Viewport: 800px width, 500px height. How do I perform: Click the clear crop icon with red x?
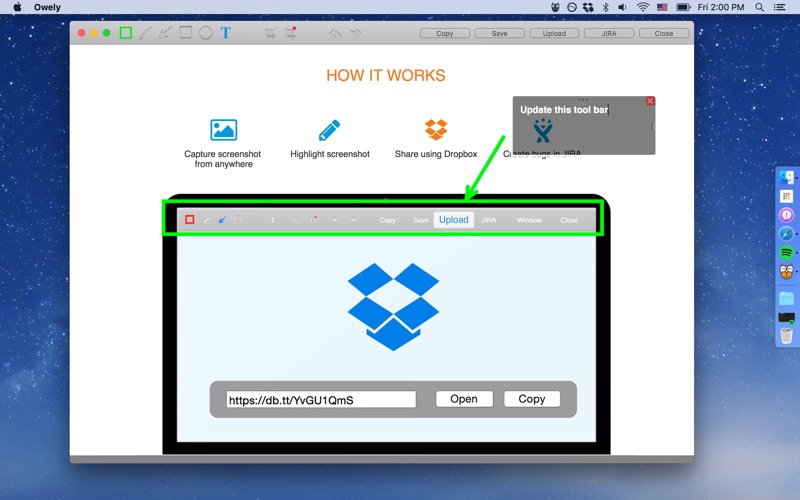(291, 33)
